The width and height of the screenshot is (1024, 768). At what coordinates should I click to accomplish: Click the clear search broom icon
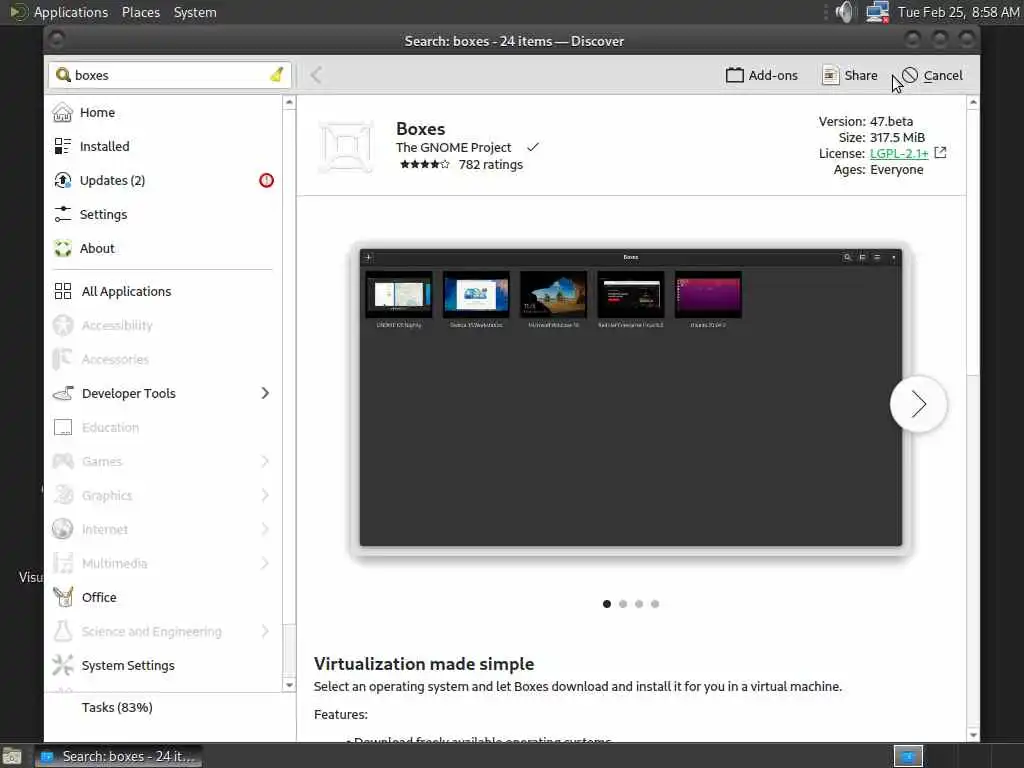(x=276, y=75)
